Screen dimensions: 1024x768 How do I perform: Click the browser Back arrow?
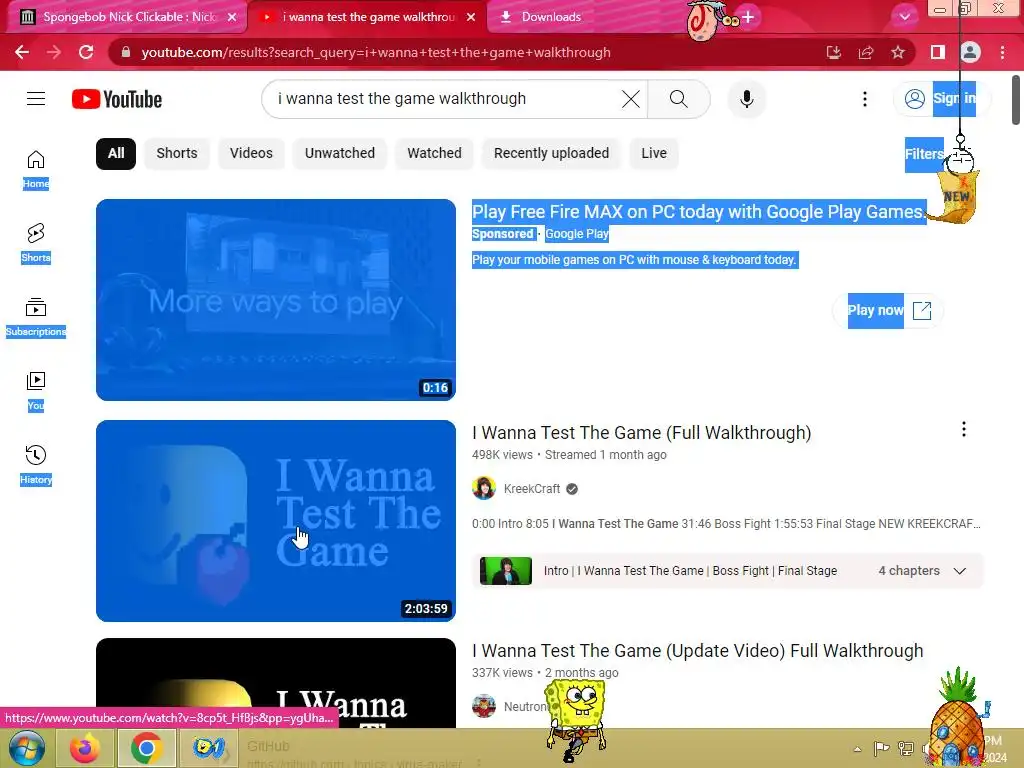pos(22,52)
